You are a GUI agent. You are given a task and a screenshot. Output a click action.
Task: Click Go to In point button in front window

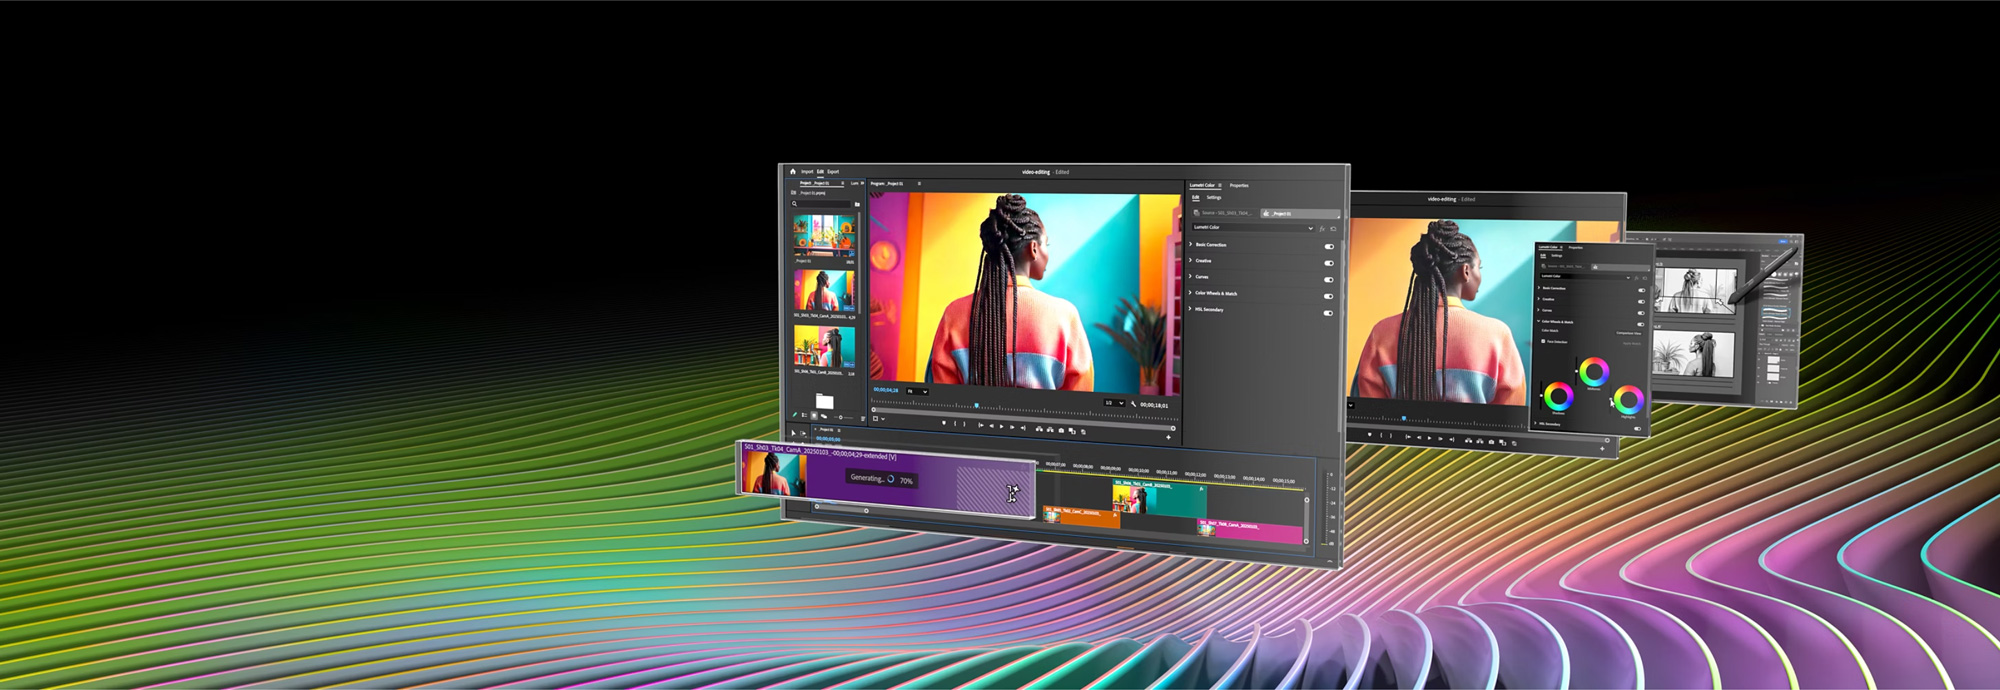[x=981, y=425]
